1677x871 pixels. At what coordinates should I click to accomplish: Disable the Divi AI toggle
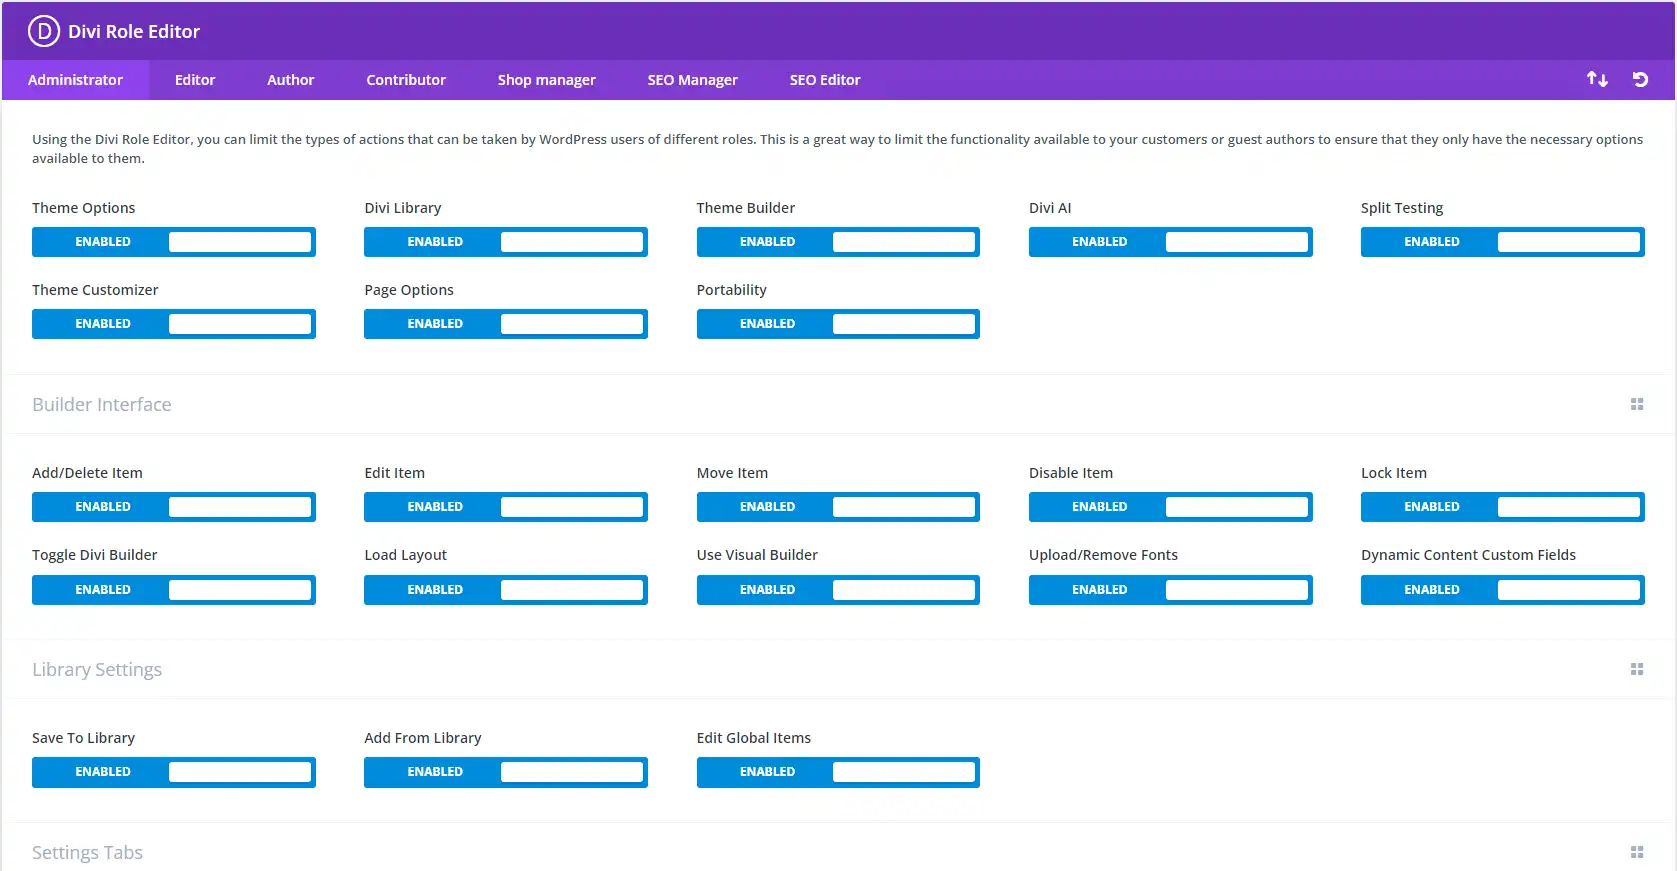[x=1170, y=242]
